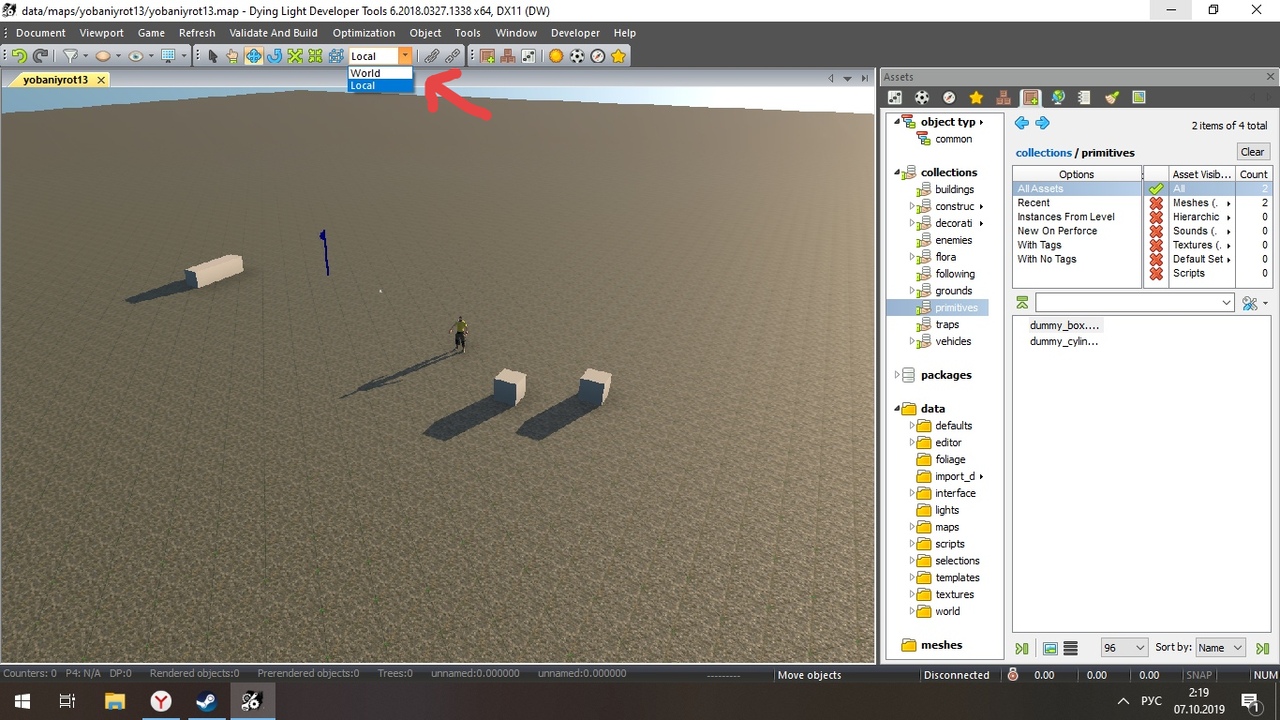Toggle Meshes asset visibility red X
Viewport: 1280px width, 720px height.
(1156, 203)
